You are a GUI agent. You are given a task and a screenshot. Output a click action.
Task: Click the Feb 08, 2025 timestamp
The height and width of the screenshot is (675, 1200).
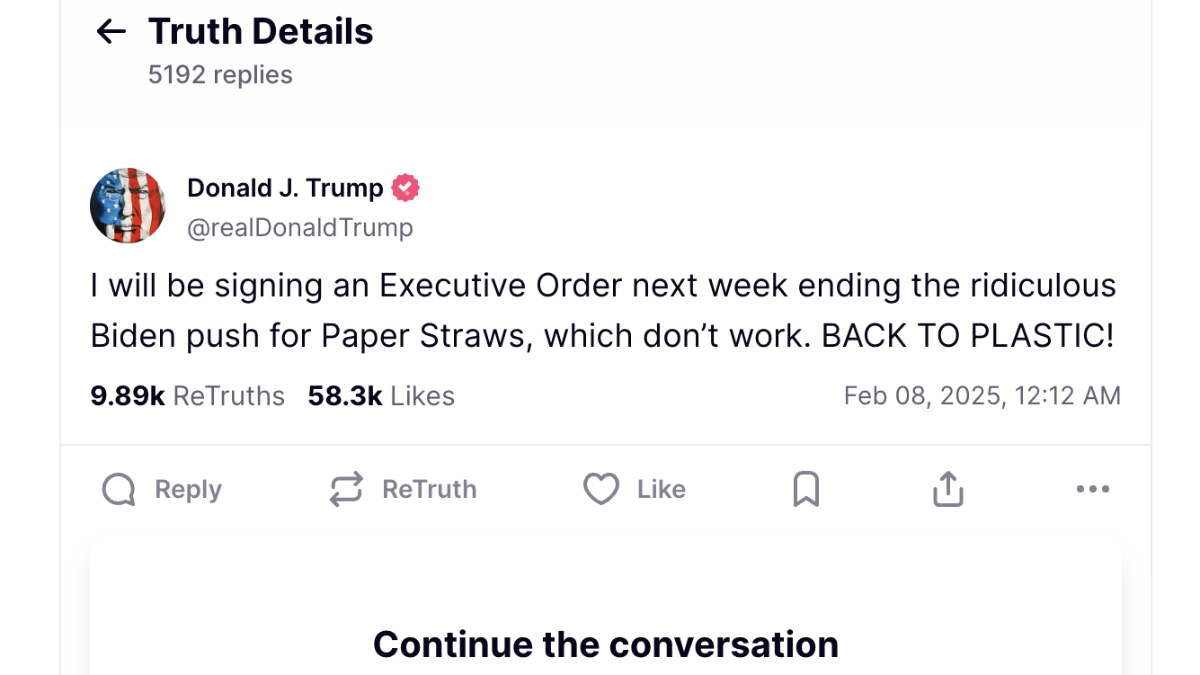[x=983, y=395]
